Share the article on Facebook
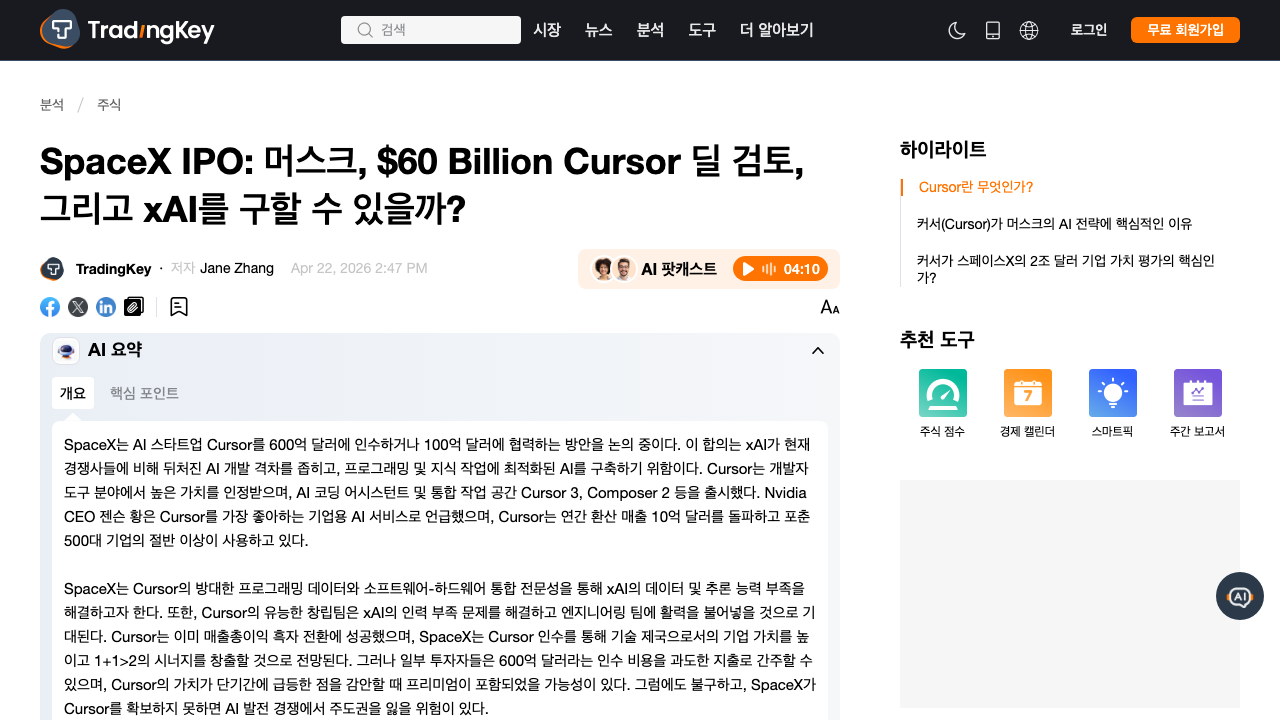Viewport: 1280px width, 720px height. pos(50,307)
